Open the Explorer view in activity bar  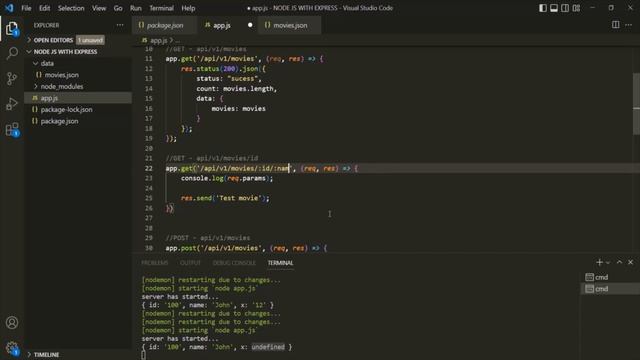coord(12,29)
